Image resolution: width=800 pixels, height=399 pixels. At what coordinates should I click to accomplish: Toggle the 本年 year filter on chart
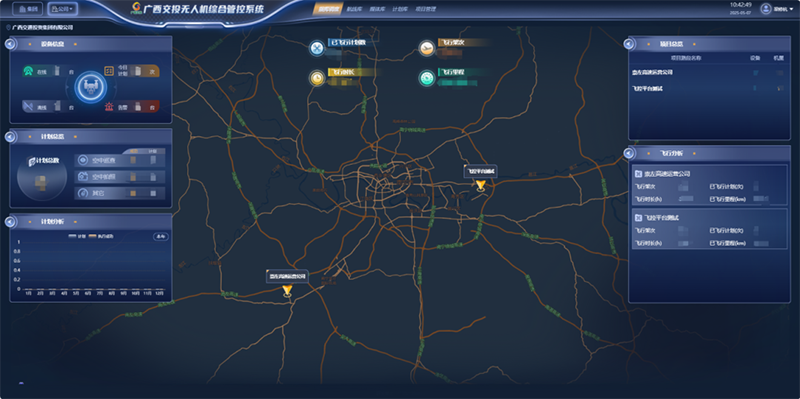pyautogui.click(x=161, y=236)
